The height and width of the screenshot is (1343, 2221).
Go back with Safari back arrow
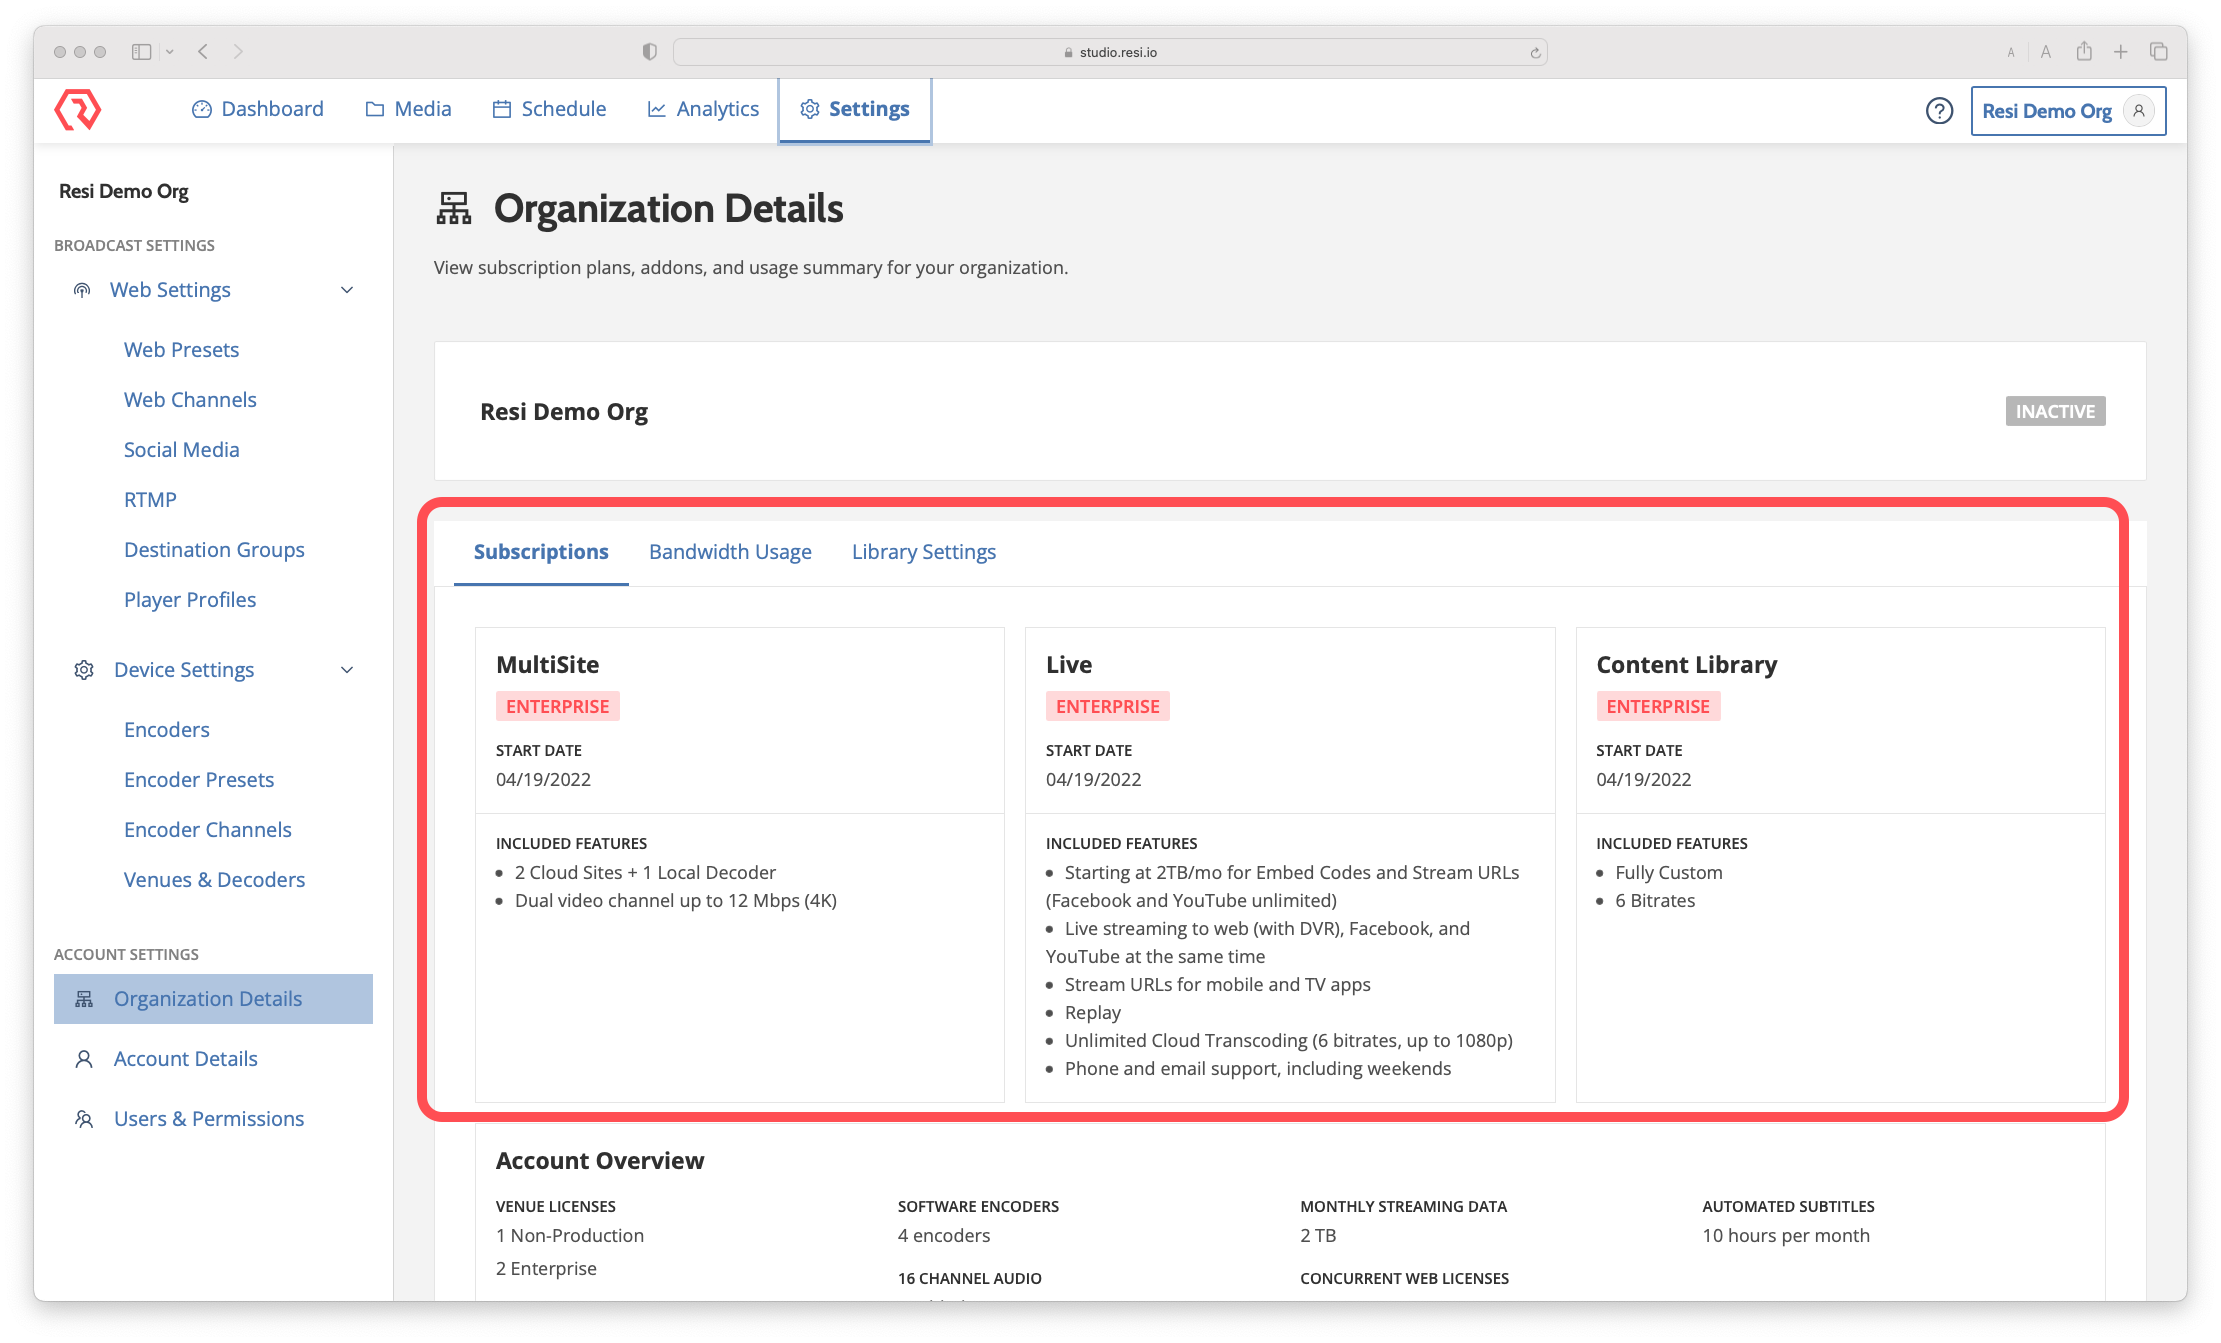[x=203, y=52]
